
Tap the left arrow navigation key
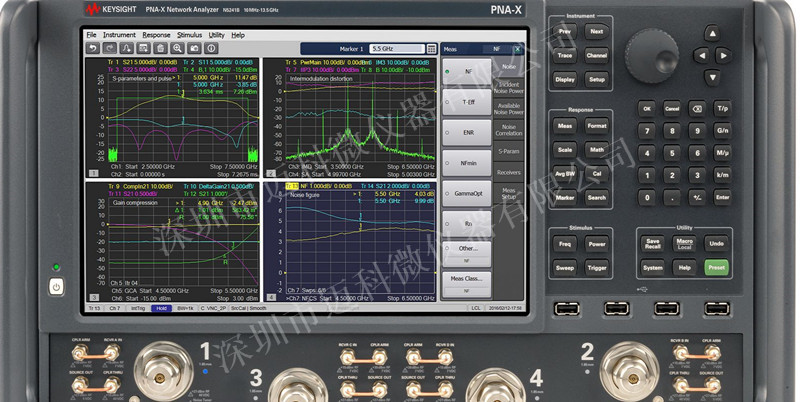[x=702, y=56]
